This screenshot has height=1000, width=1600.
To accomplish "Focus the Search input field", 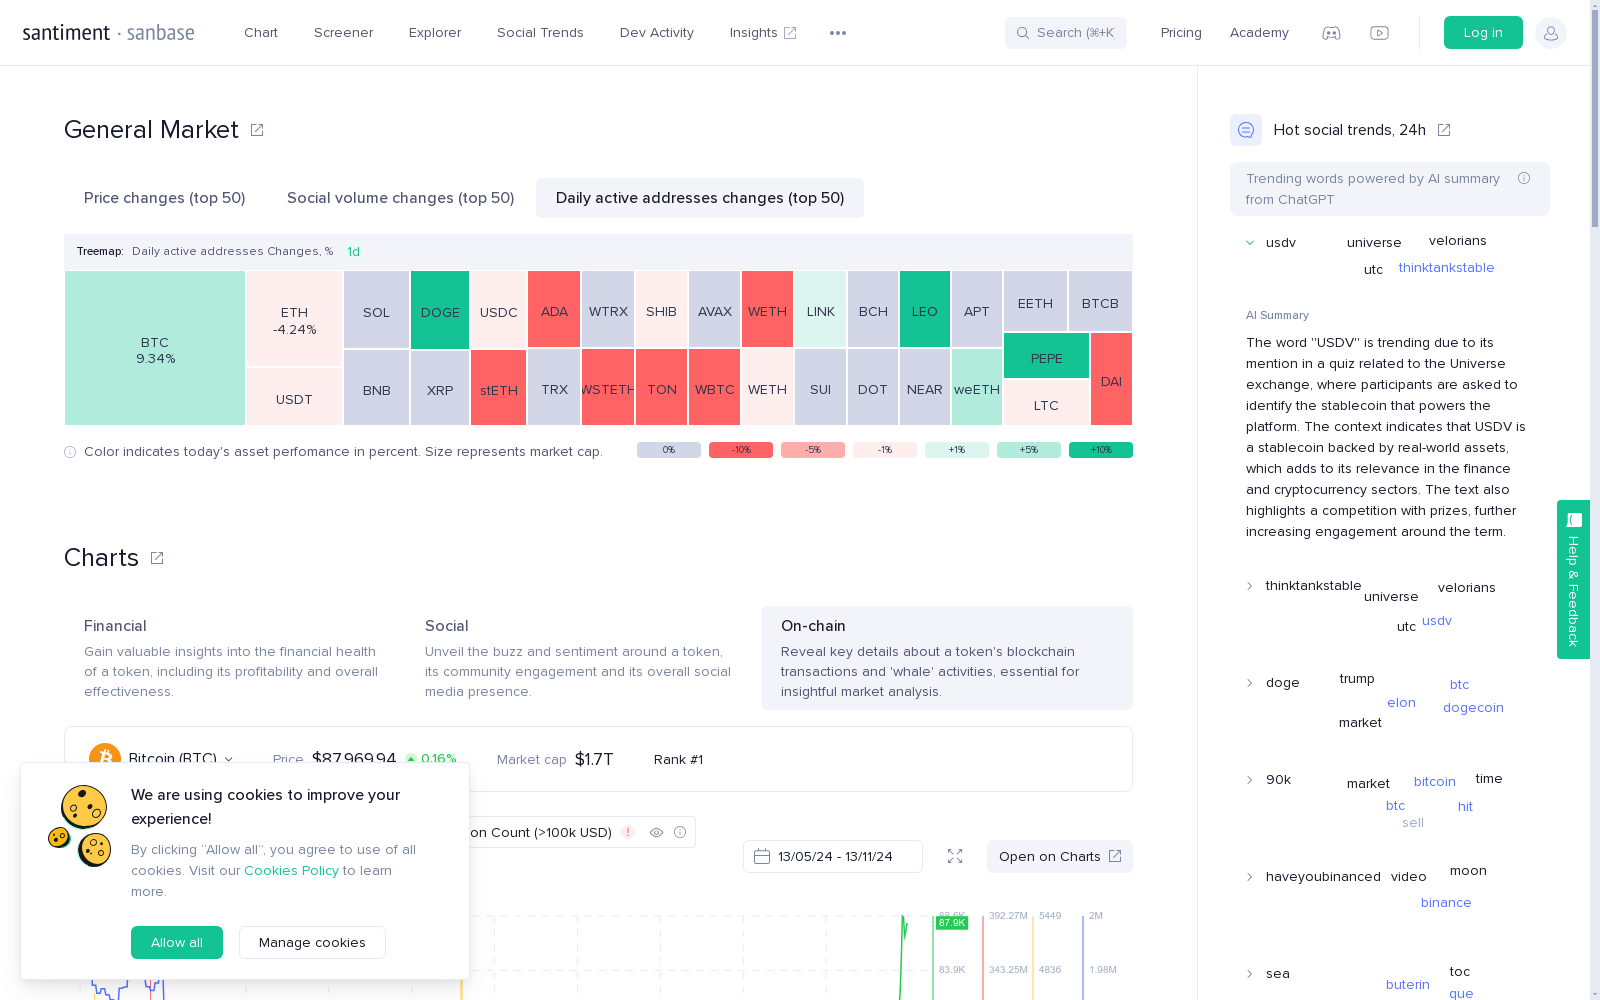I will click(1066, 33).
